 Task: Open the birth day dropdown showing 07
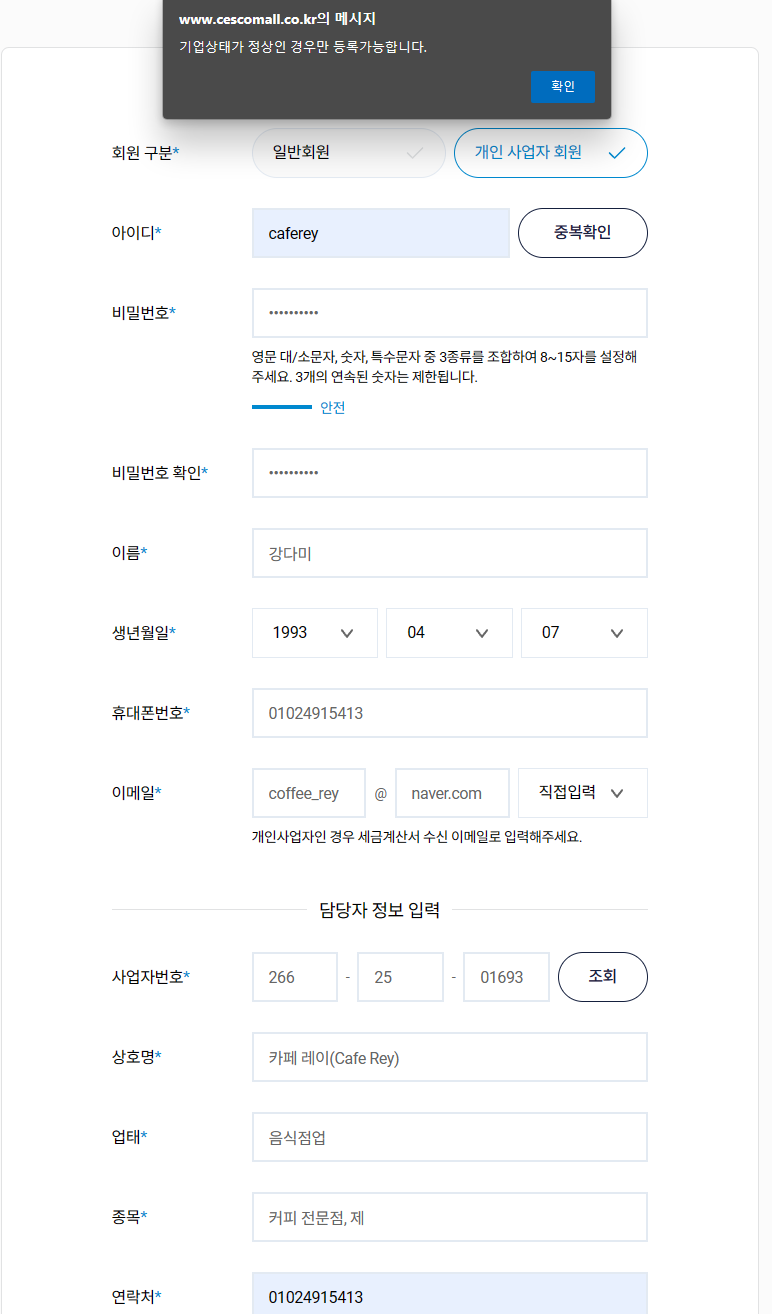click(584, 633)
